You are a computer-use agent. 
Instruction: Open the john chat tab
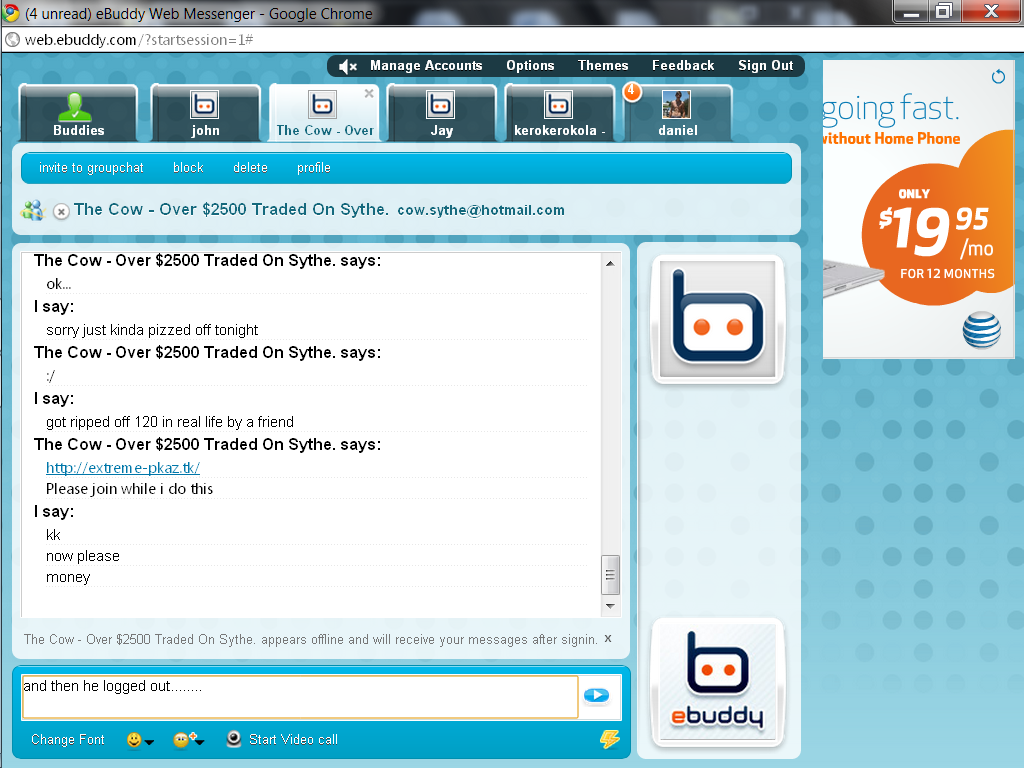pyautogui.click(x=205, y=113)
